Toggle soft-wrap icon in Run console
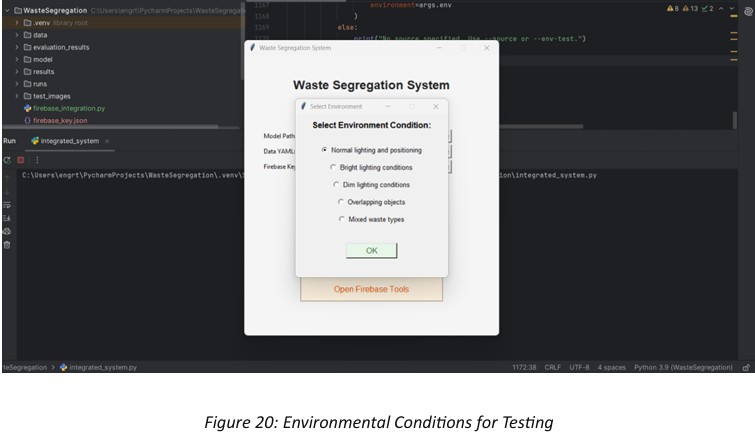755x442 pixels. coord(7,204)
